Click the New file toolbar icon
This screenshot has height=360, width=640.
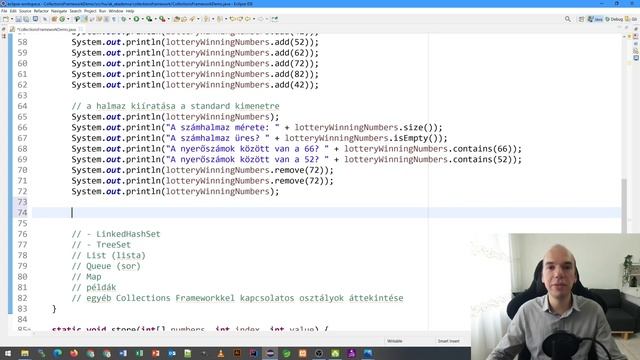tap(6, 19)
